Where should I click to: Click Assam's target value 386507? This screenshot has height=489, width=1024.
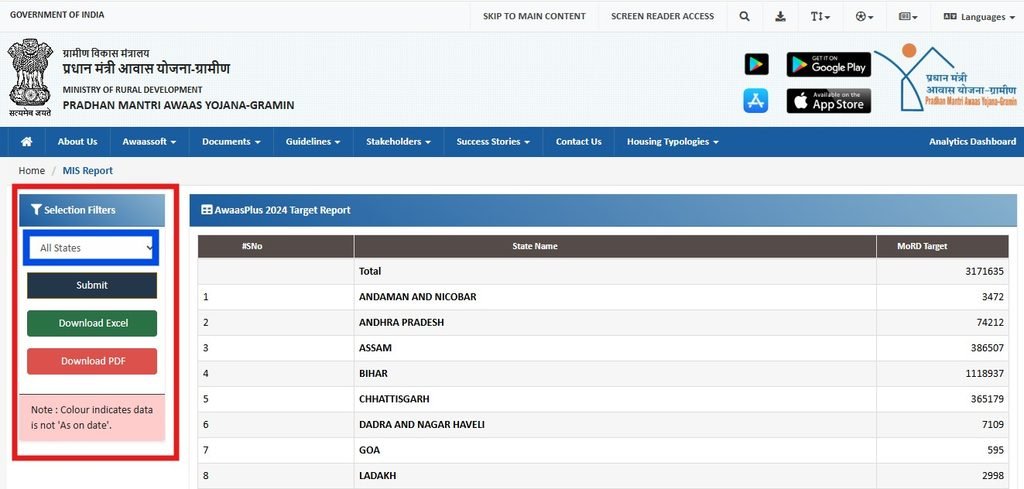[987, 348]
